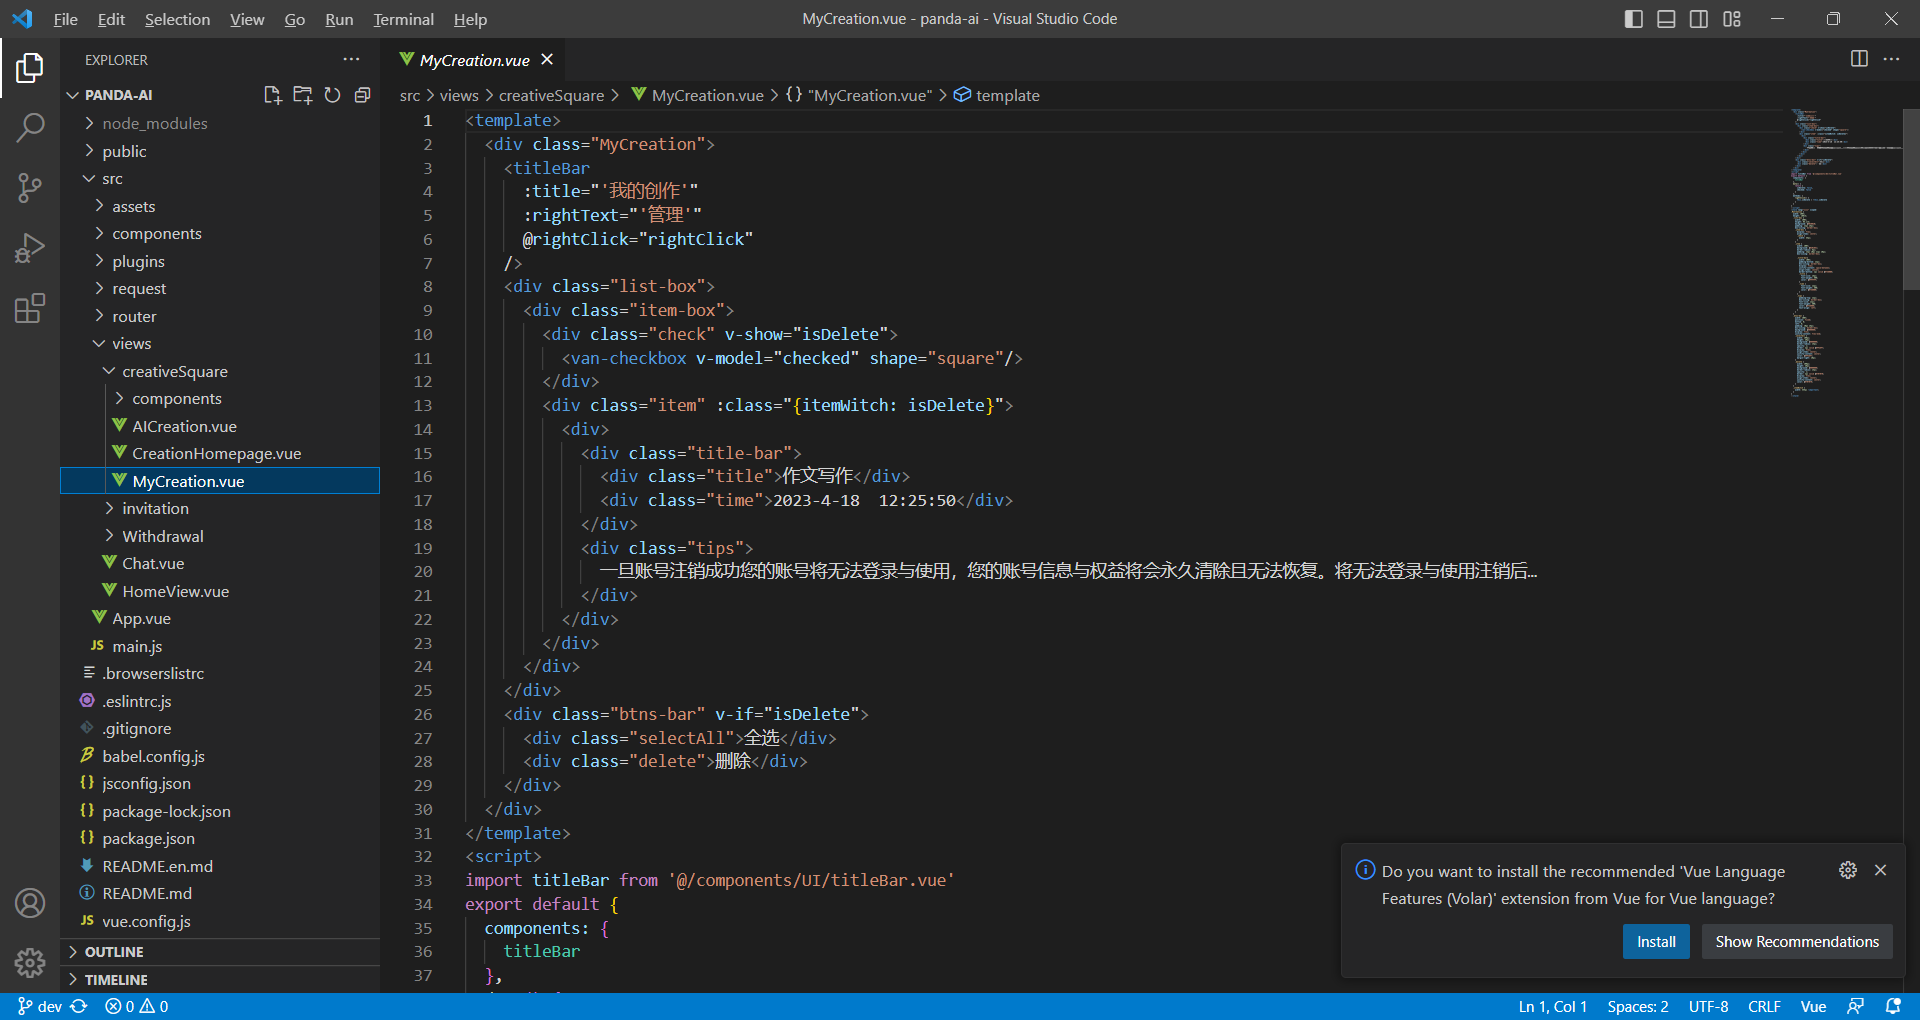
Task: Open vue.config.js file
Action: tap(220, 921)
